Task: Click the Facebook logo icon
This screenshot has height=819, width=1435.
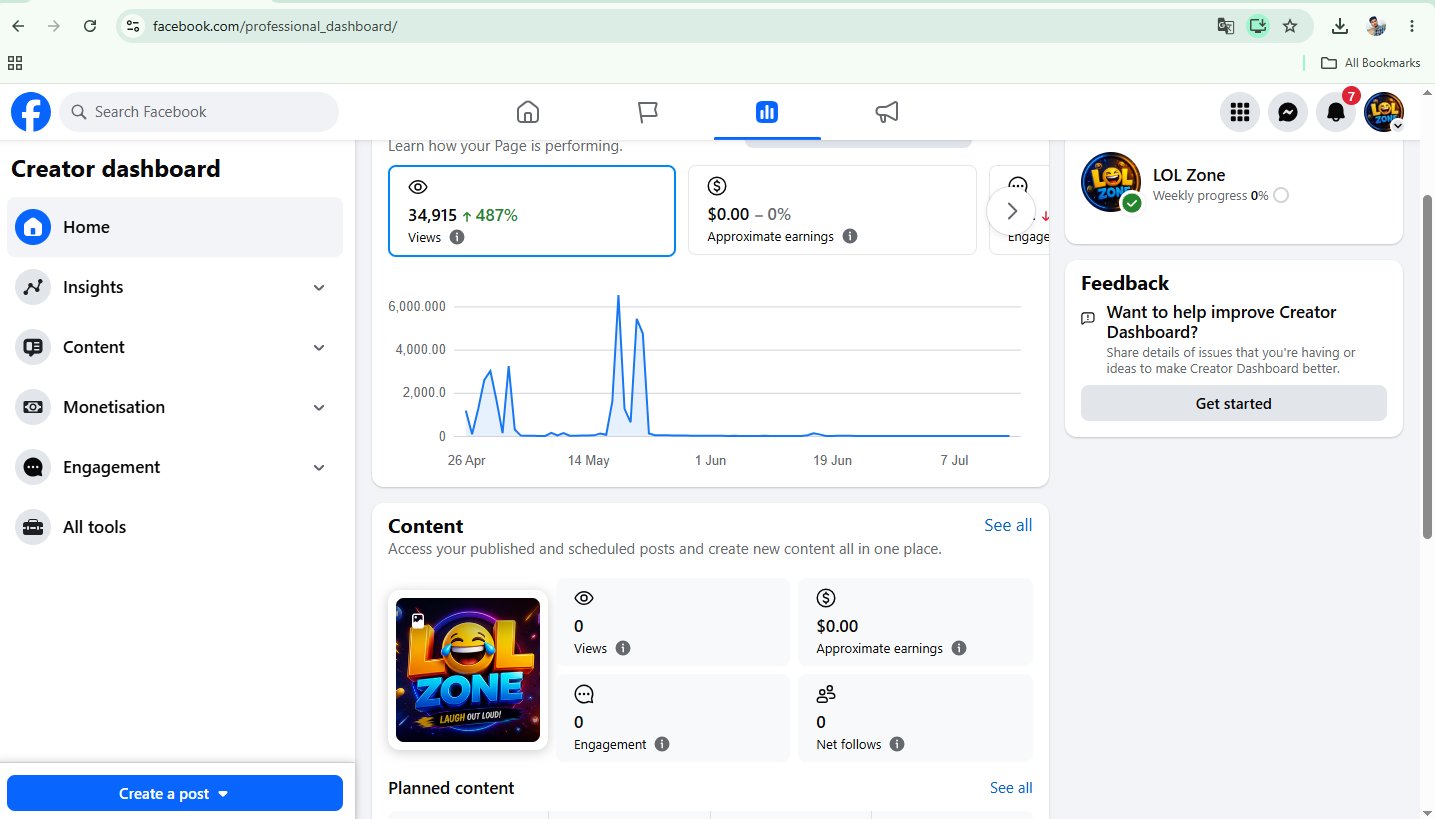Action: 31,112
